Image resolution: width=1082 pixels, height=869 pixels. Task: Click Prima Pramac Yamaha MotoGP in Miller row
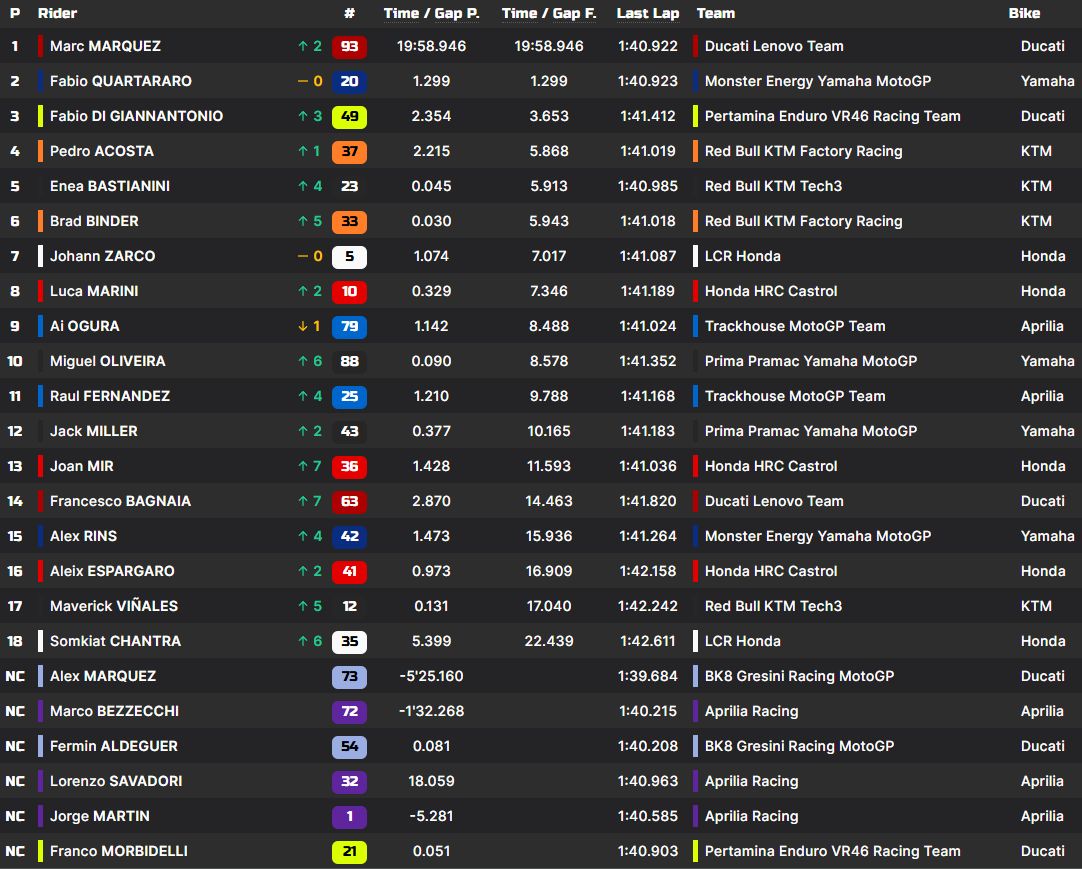click(x=811, y=431)
